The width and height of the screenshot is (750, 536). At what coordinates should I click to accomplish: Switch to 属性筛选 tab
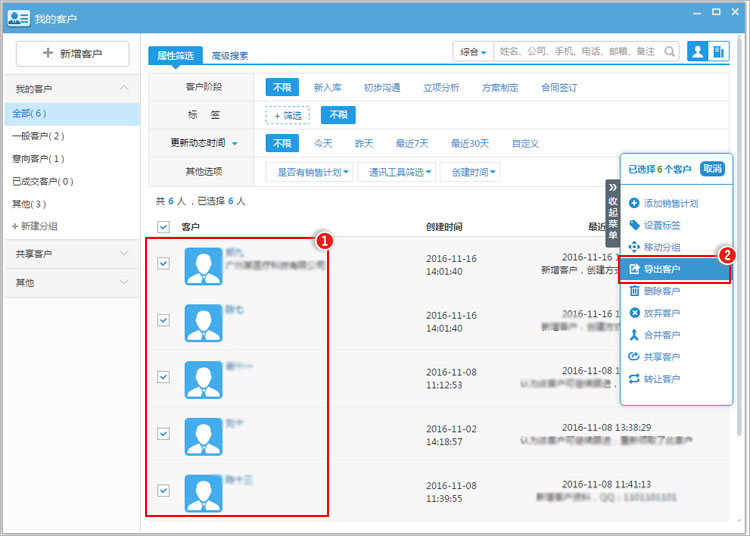pos(176,56)
